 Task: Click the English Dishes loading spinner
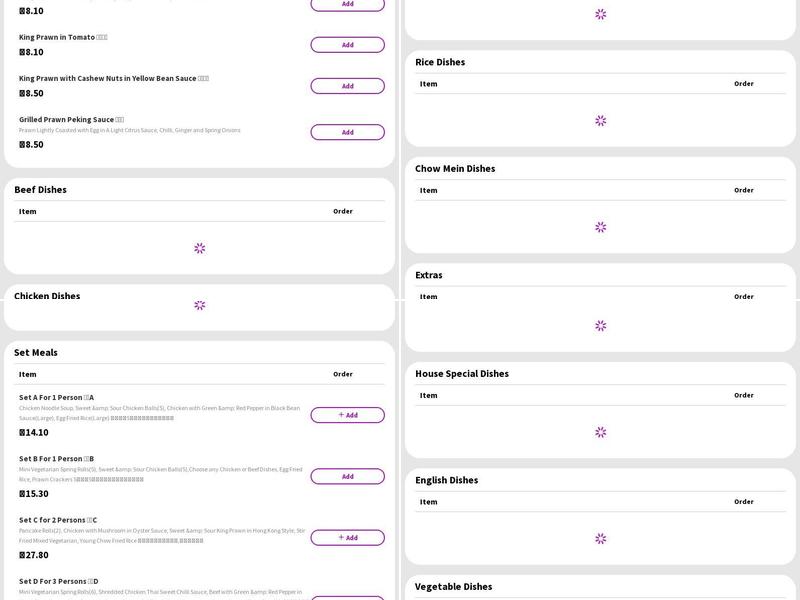click(600, 538)
